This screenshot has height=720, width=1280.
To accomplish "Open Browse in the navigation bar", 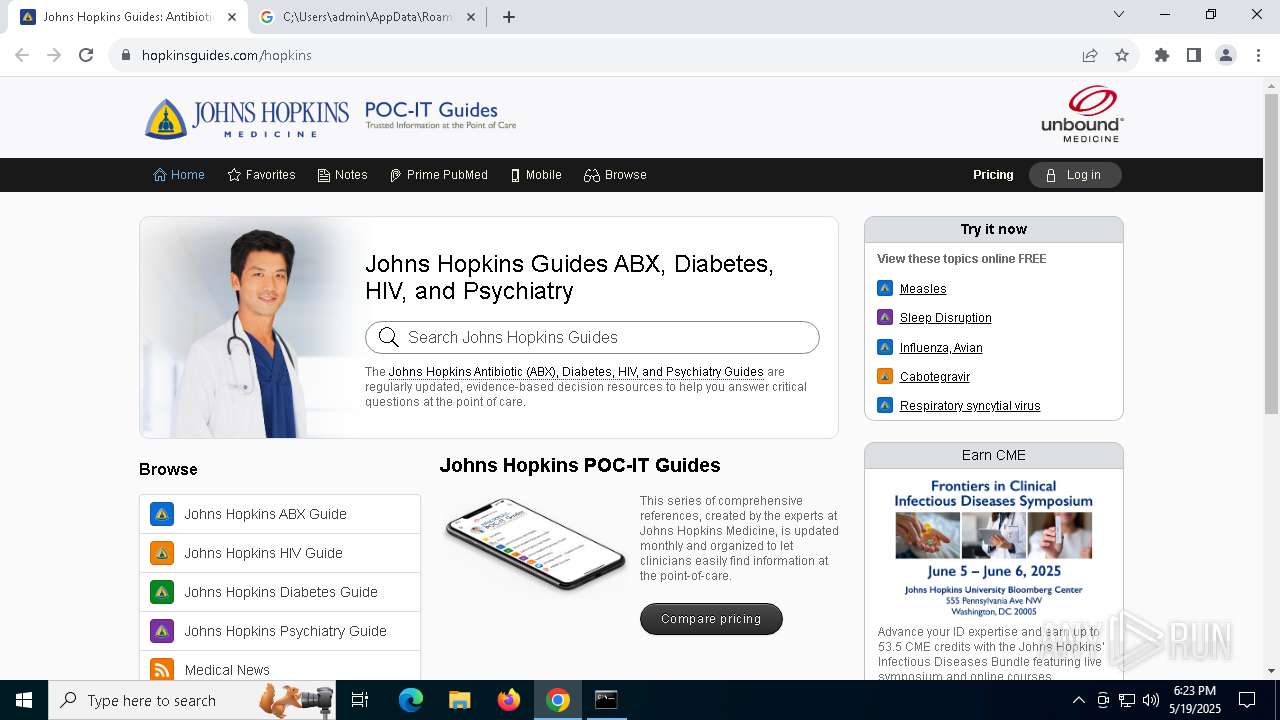I will 616,175.
